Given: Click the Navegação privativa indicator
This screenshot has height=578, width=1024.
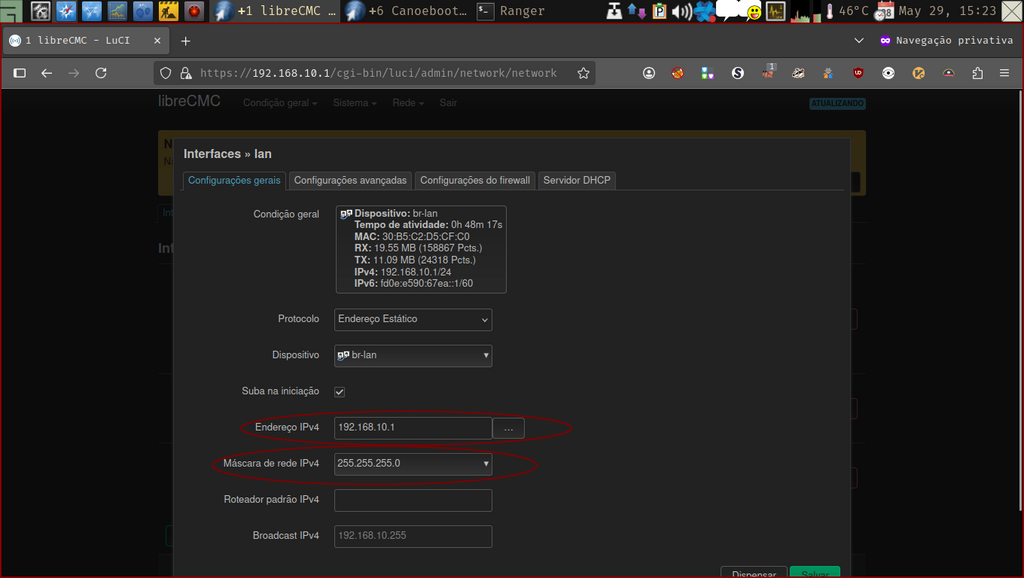Looking at the screenshot, I should 946,40.
